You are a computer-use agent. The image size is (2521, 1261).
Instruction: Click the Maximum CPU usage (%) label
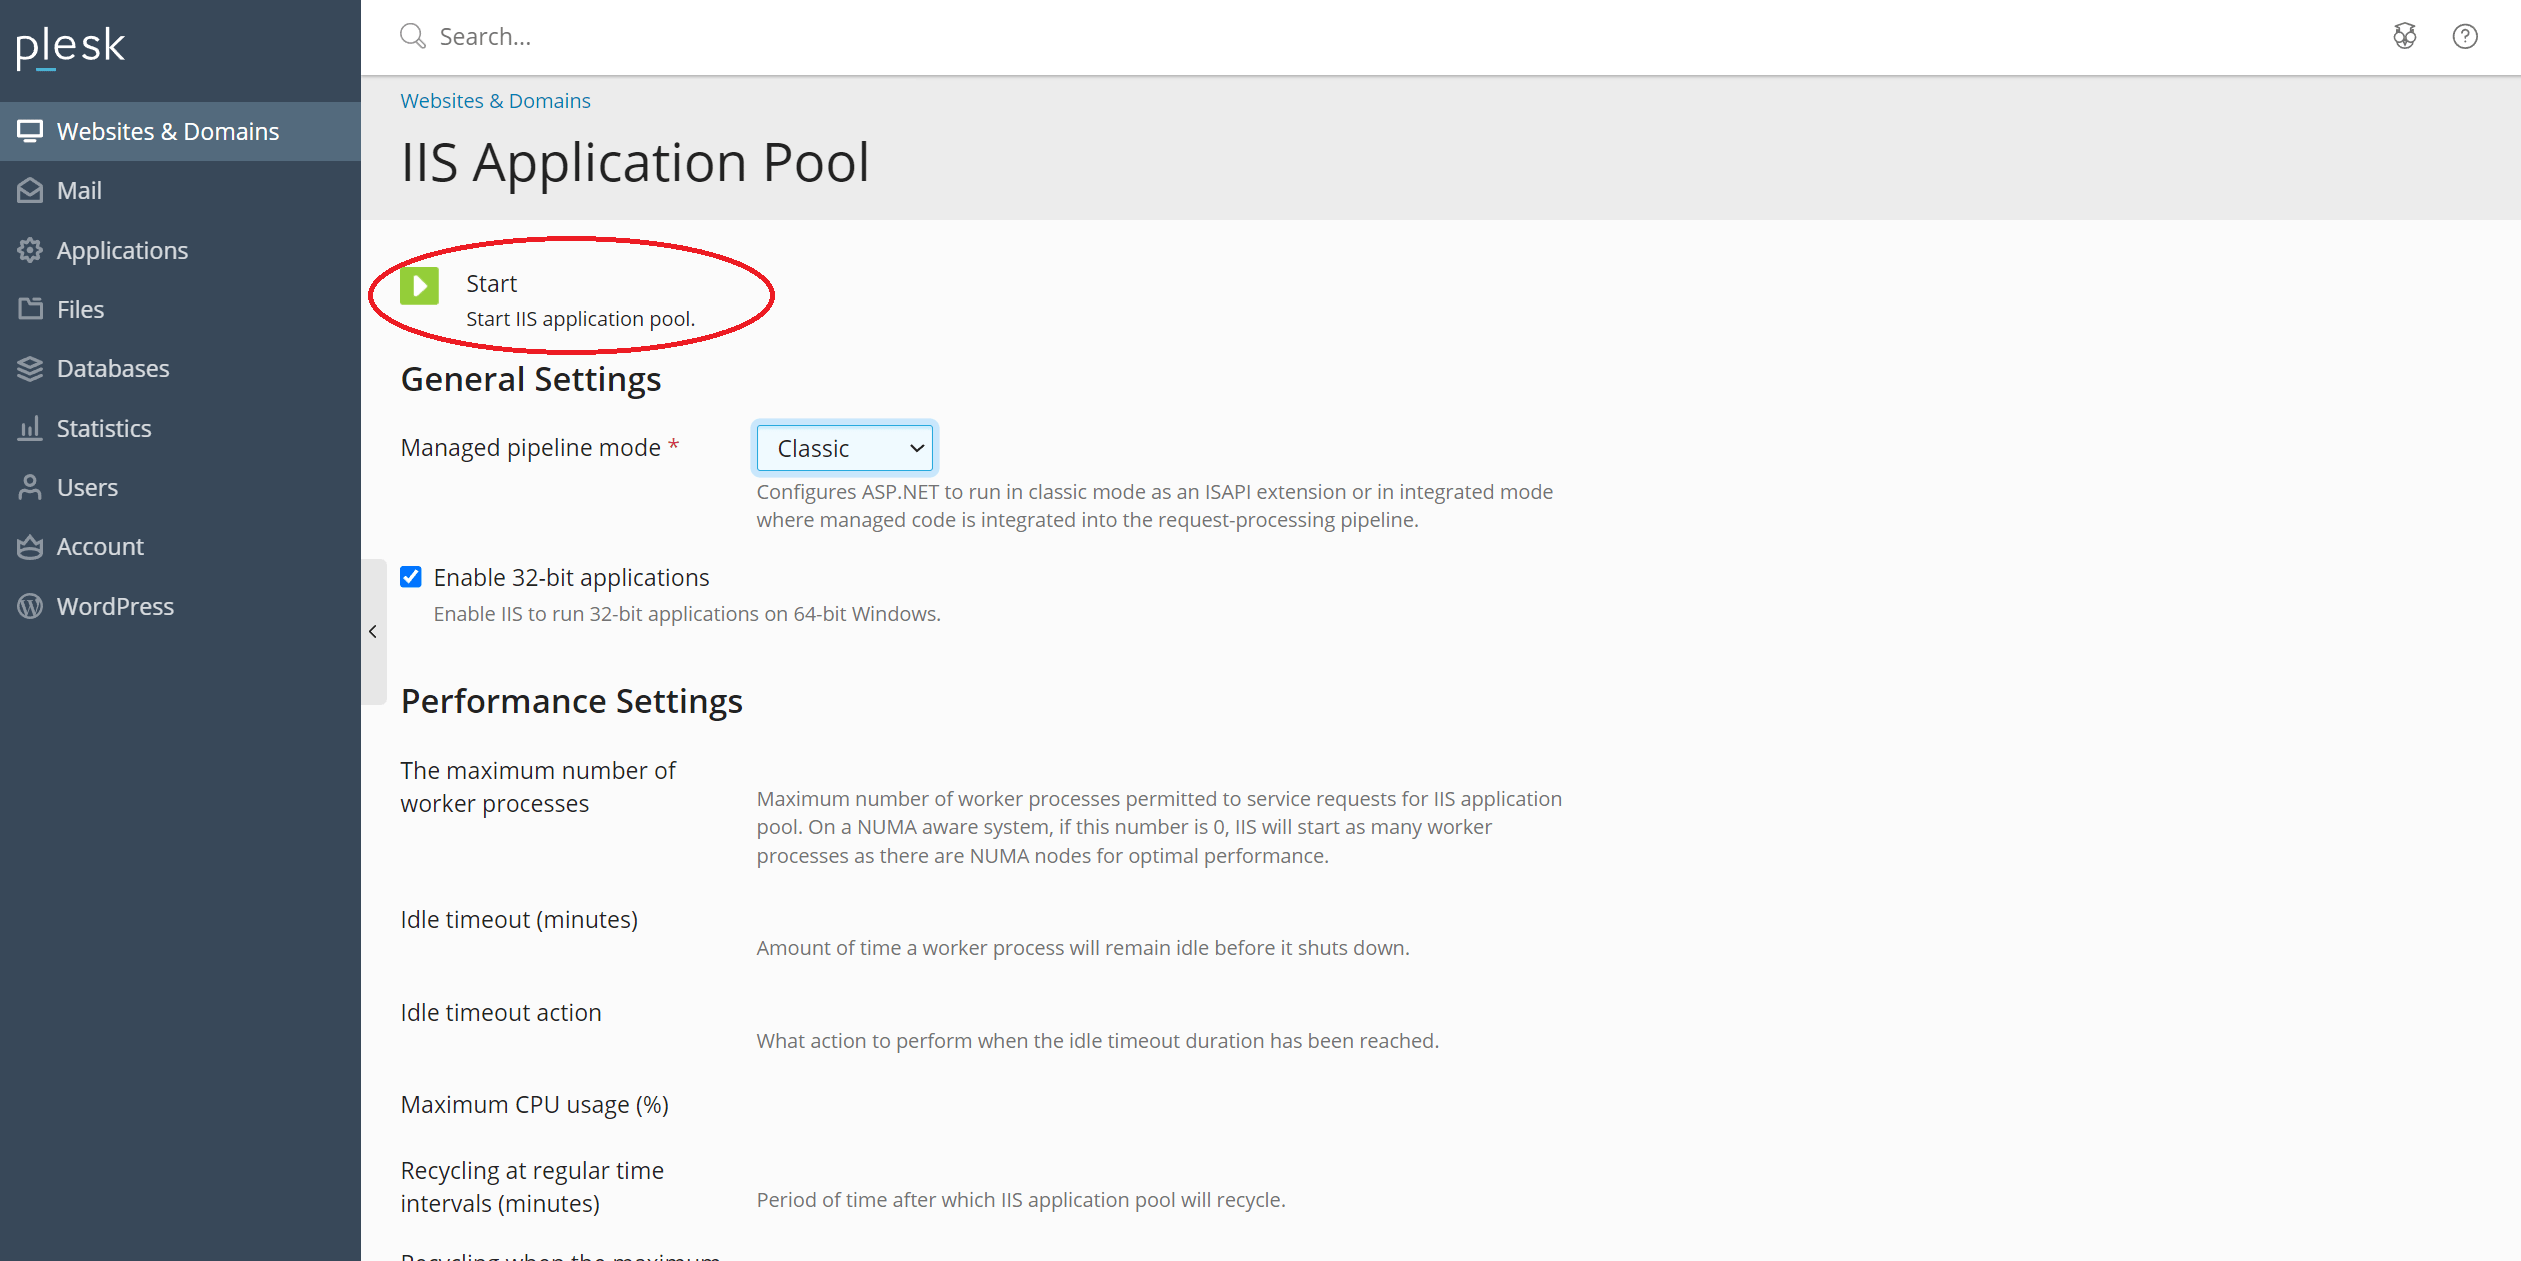[x=534, y=1105]
